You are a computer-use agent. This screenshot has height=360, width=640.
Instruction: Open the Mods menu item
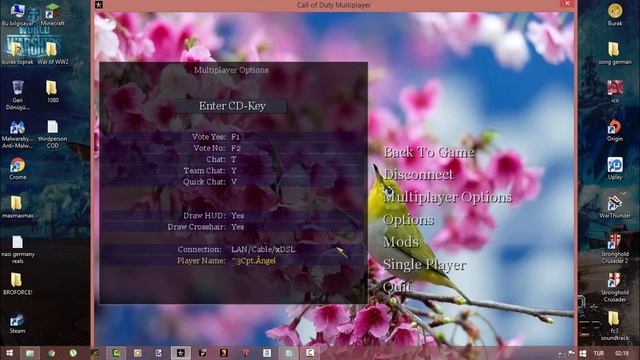pyautogui.click(x=401, y=242)
